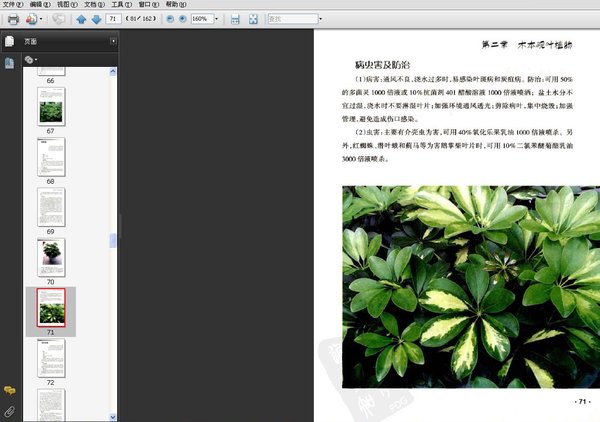Open the 文档 menu
Image resolution: width=600 pixels, height=422 pixels.
click(x=95, y=4)
